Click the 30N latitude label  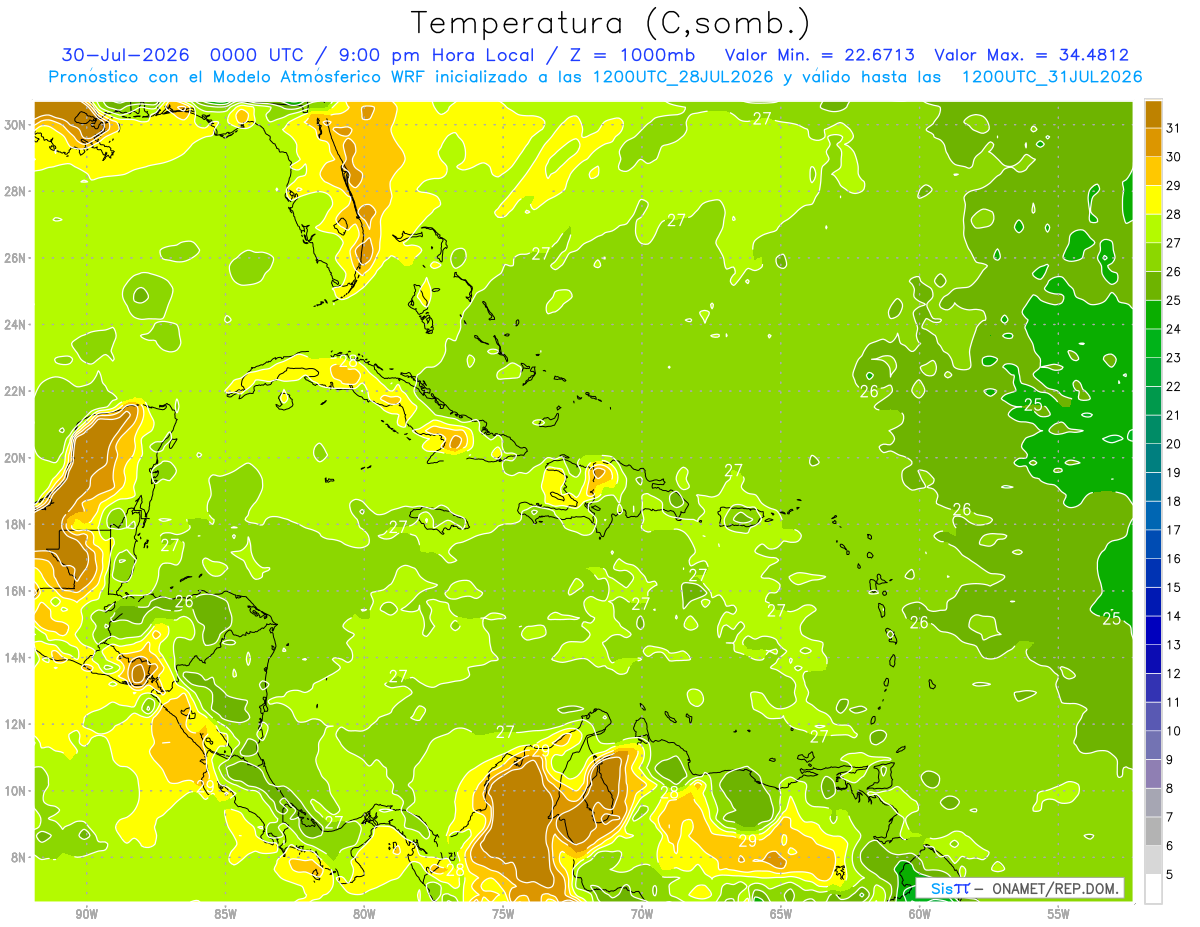click(16, 124)
